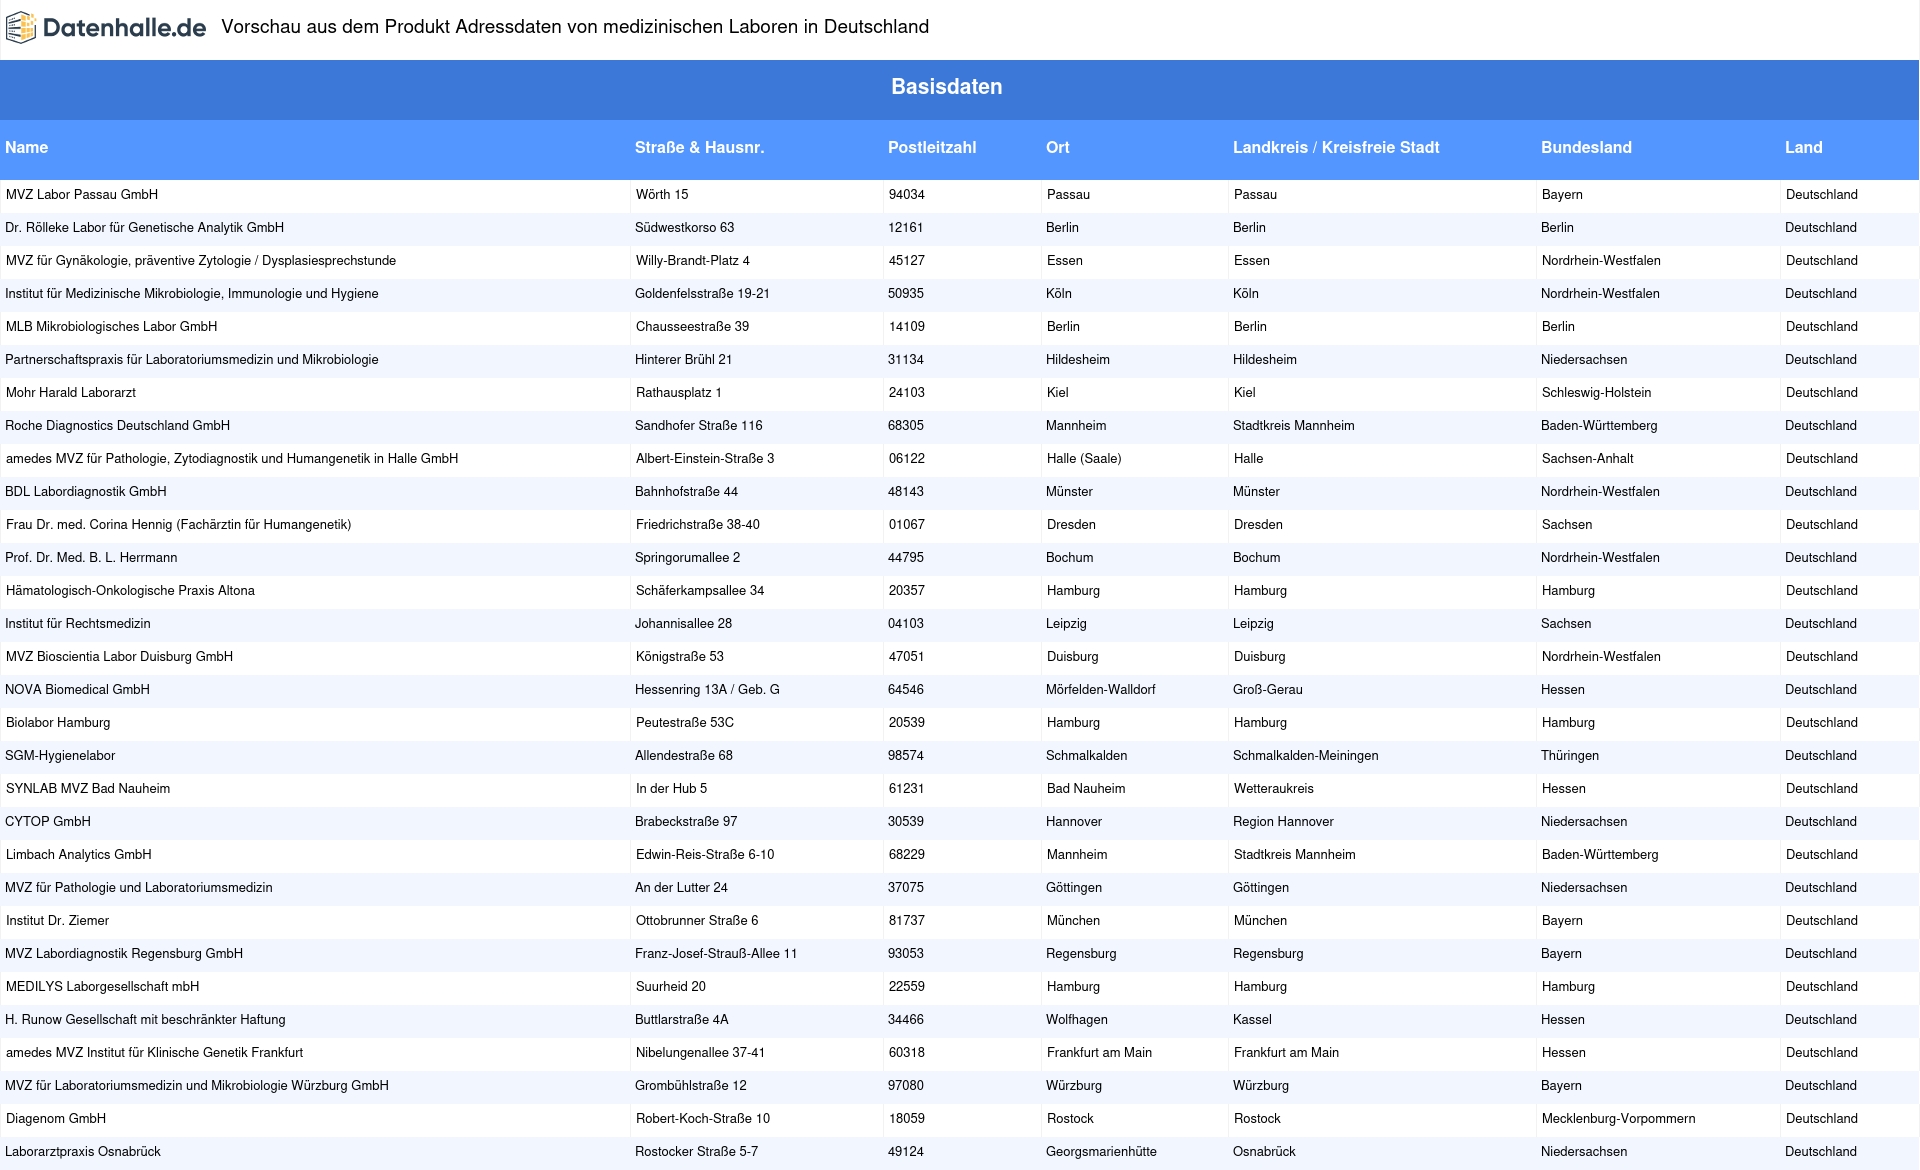Select Institut Dr. Ziemer entry
Viewport: 1920px width, 1170px height.
pyautogui.click(x=58, y=921)
